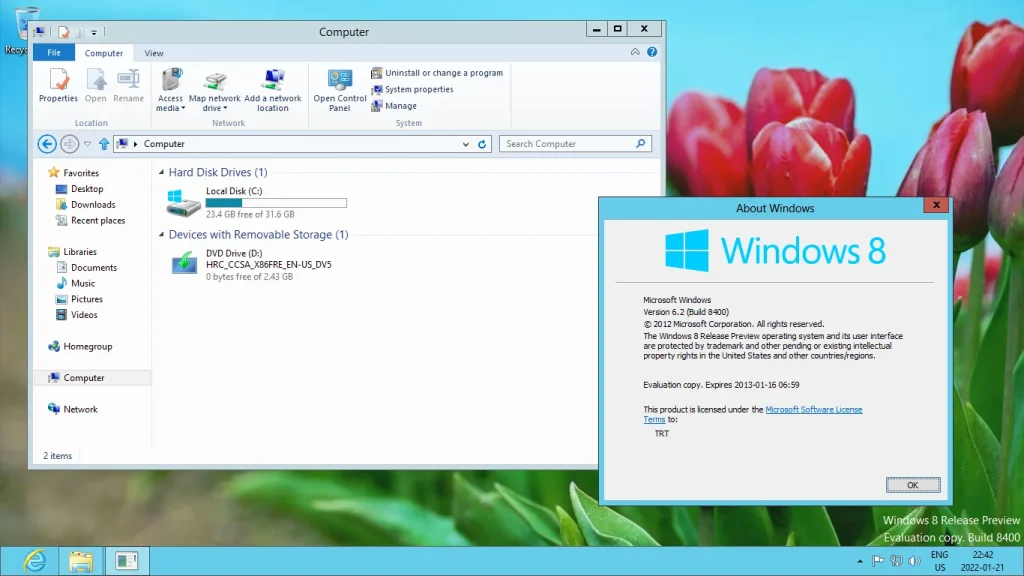The width and height of the screenshot is (1024, 576).
Task: Open Customize Quick Access Toolbar dropdown
Action: (94, 32)
